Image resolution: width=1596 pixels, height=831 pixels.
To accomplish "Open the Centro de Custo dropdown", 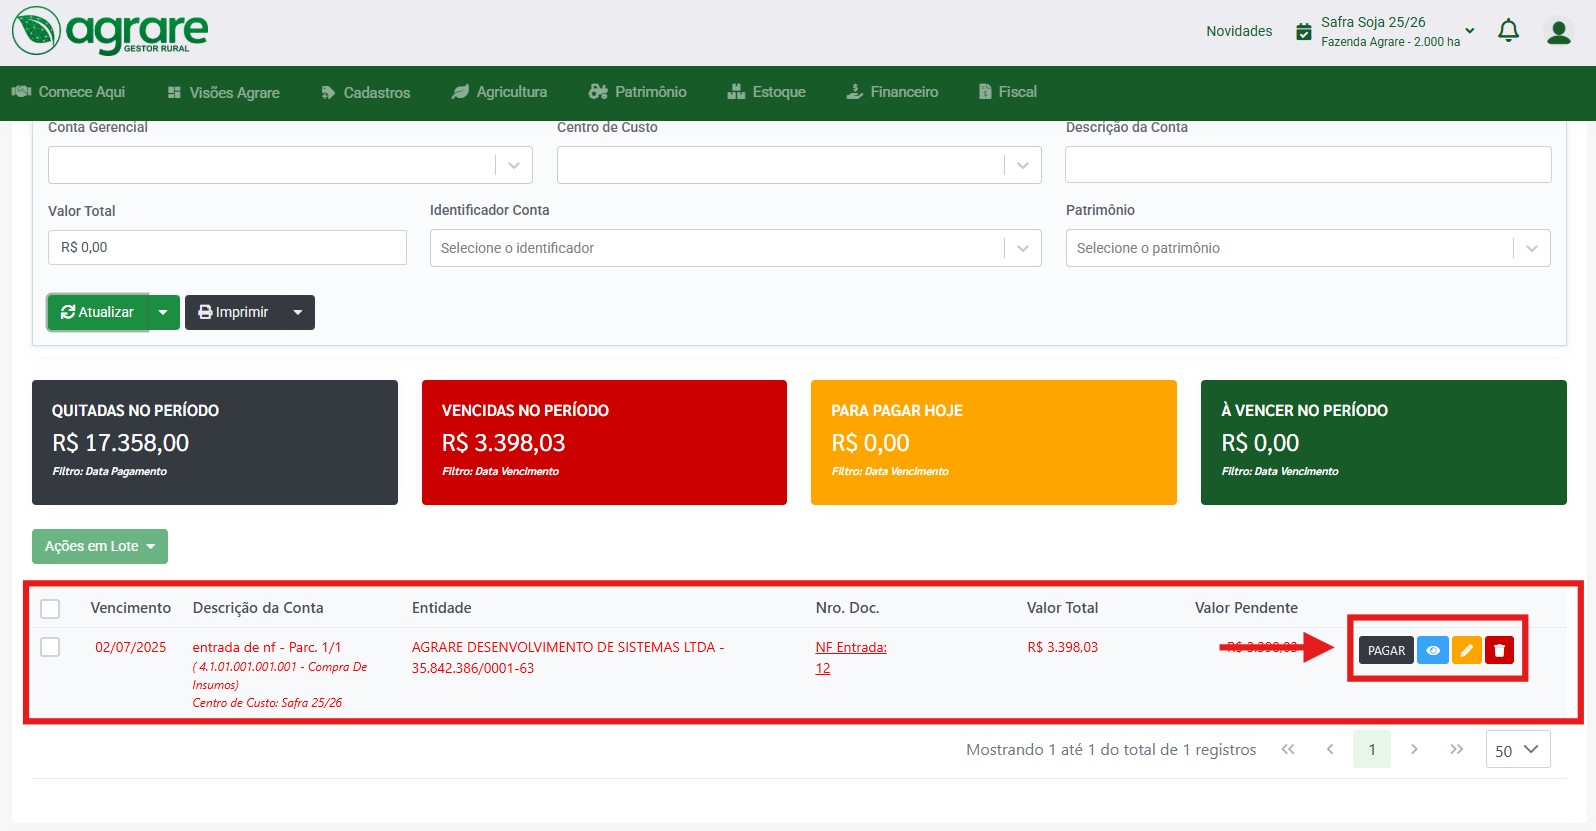I will click(x=1022, y=165).
